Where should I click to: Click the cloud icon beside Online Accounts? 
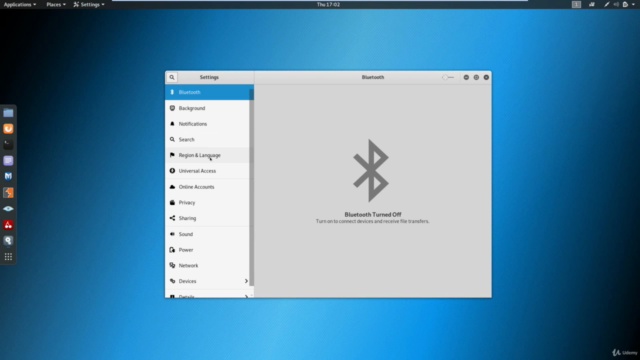click(172, 187)
